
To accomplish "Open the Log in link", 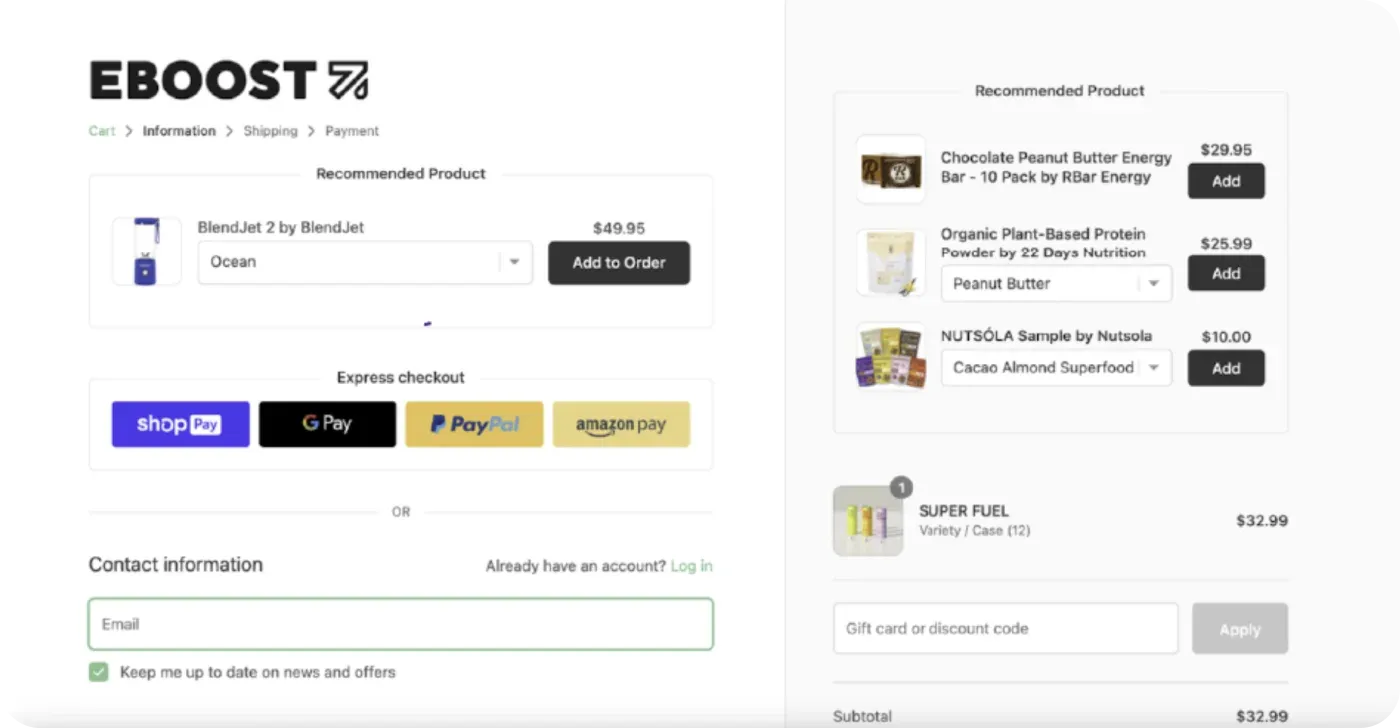I will click(692, 565).
